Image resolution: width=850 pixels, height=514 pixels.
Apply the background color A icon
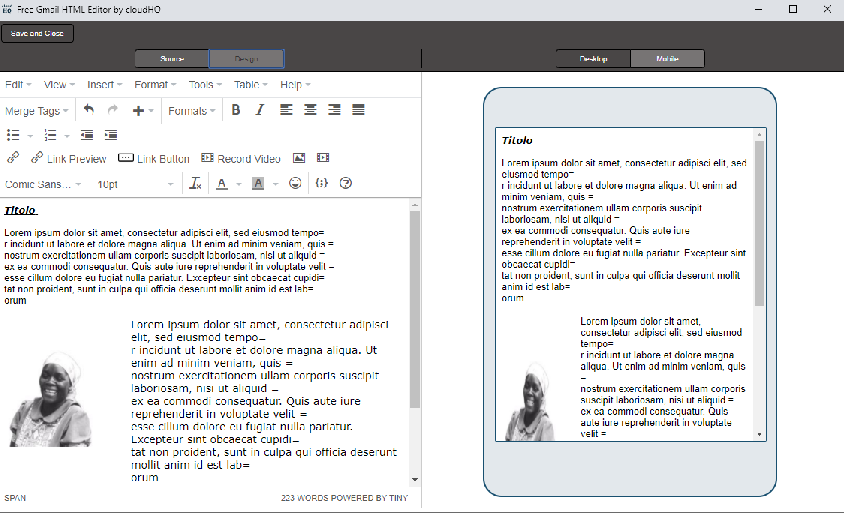258,184
